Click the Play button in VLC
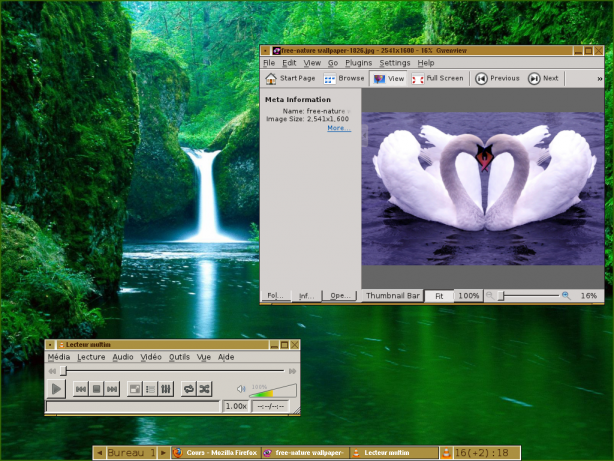 [56, 389]
